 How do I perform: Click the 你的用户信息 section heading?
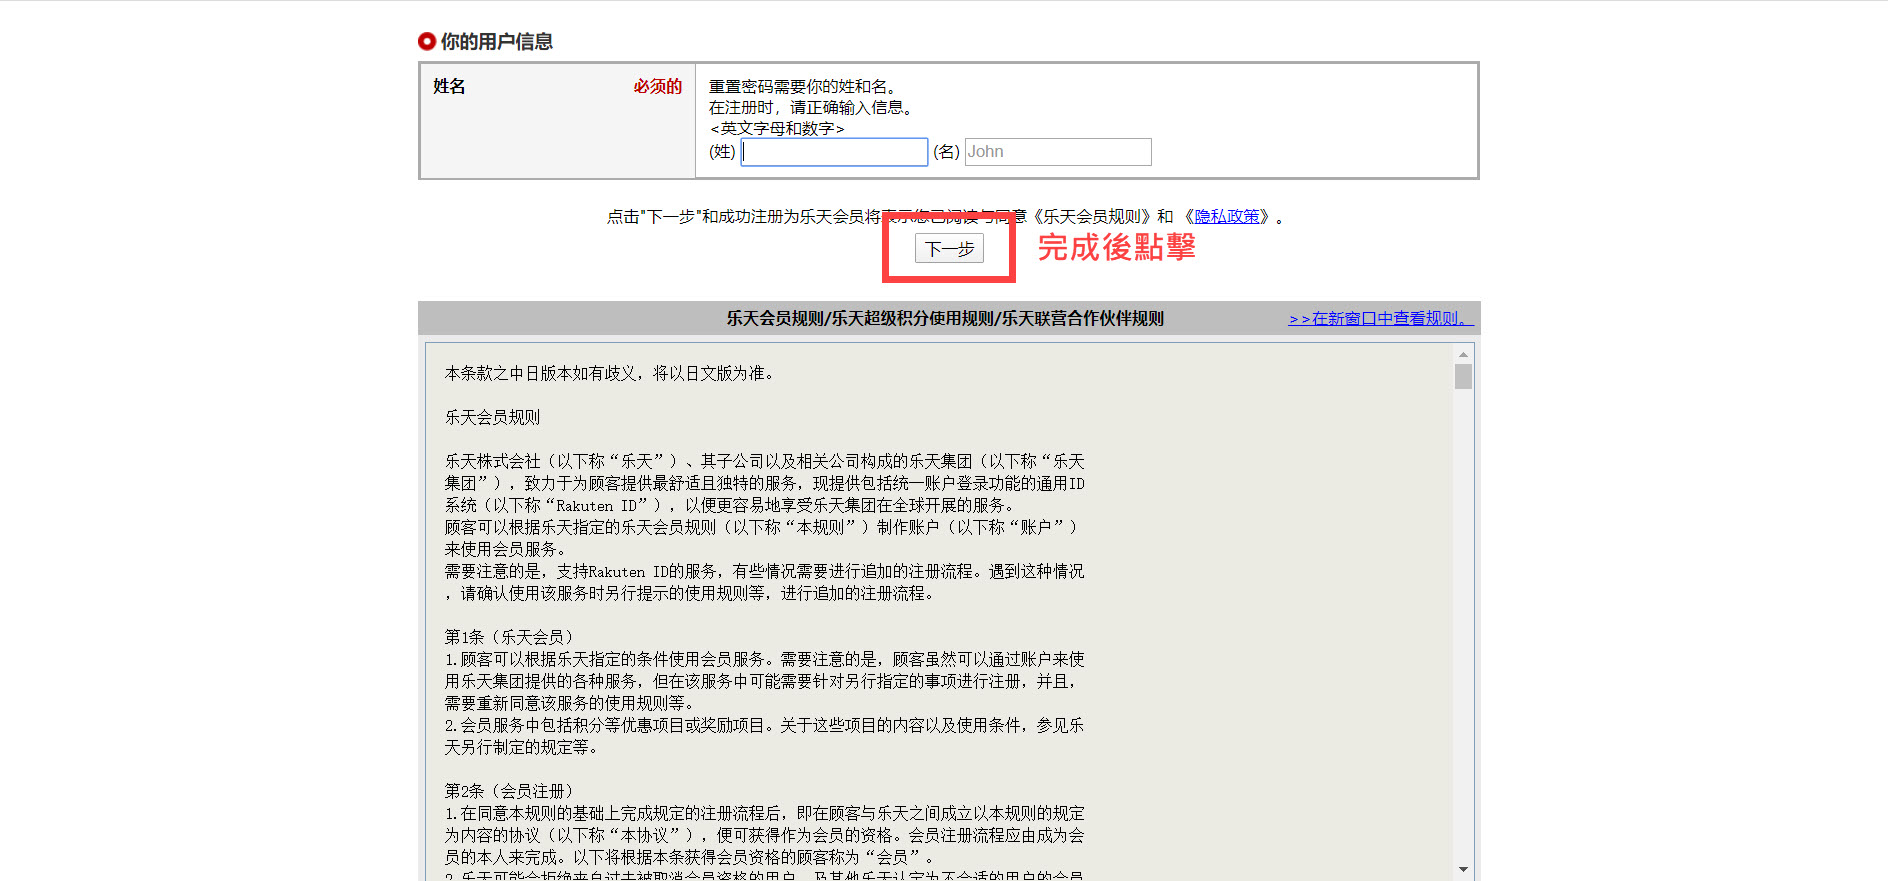pos(496,41)
